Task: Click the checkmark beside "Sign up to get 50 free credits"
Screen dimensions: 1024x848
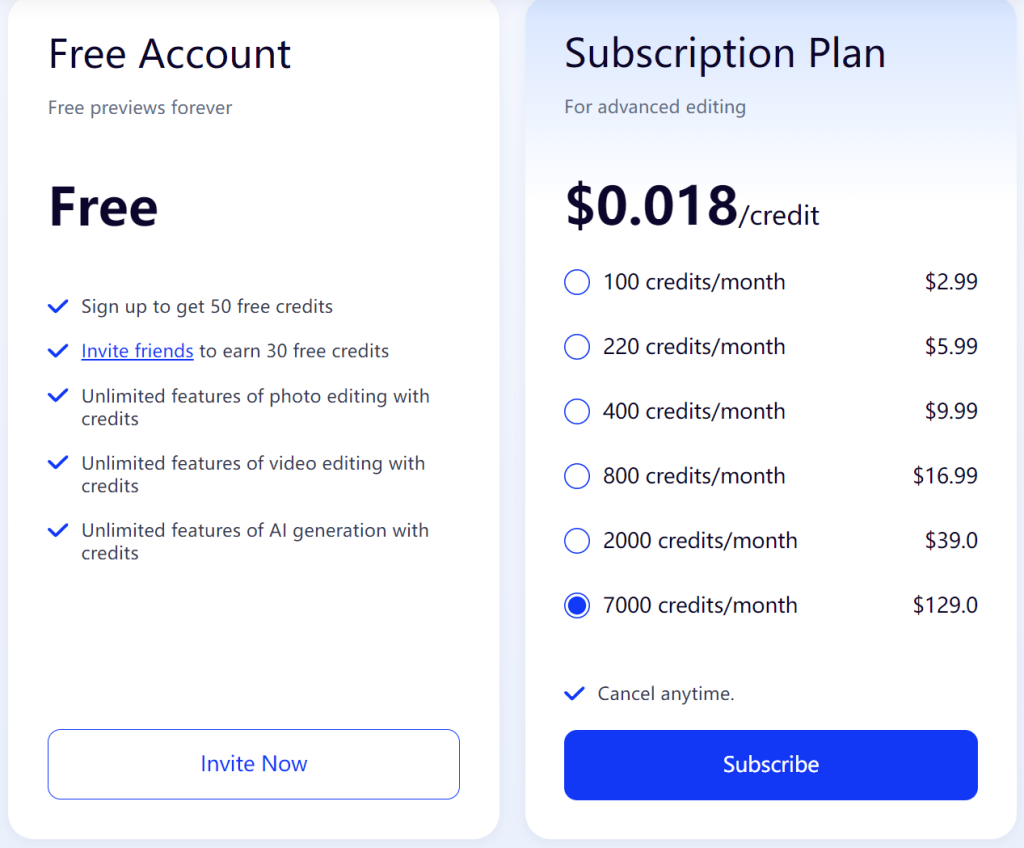Action: [58, 306]
